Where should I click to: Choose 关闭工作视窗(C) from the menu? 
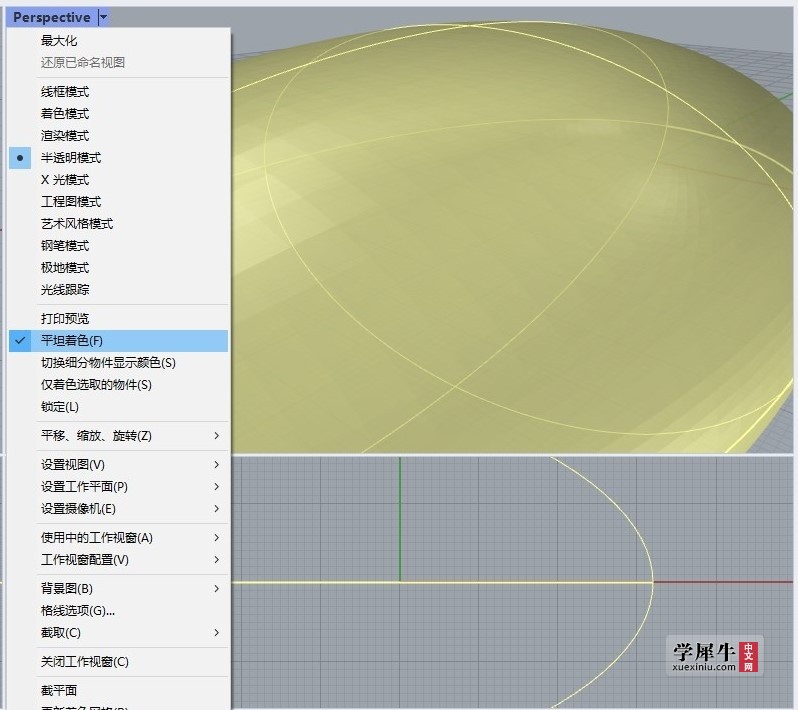pos(119,662)
